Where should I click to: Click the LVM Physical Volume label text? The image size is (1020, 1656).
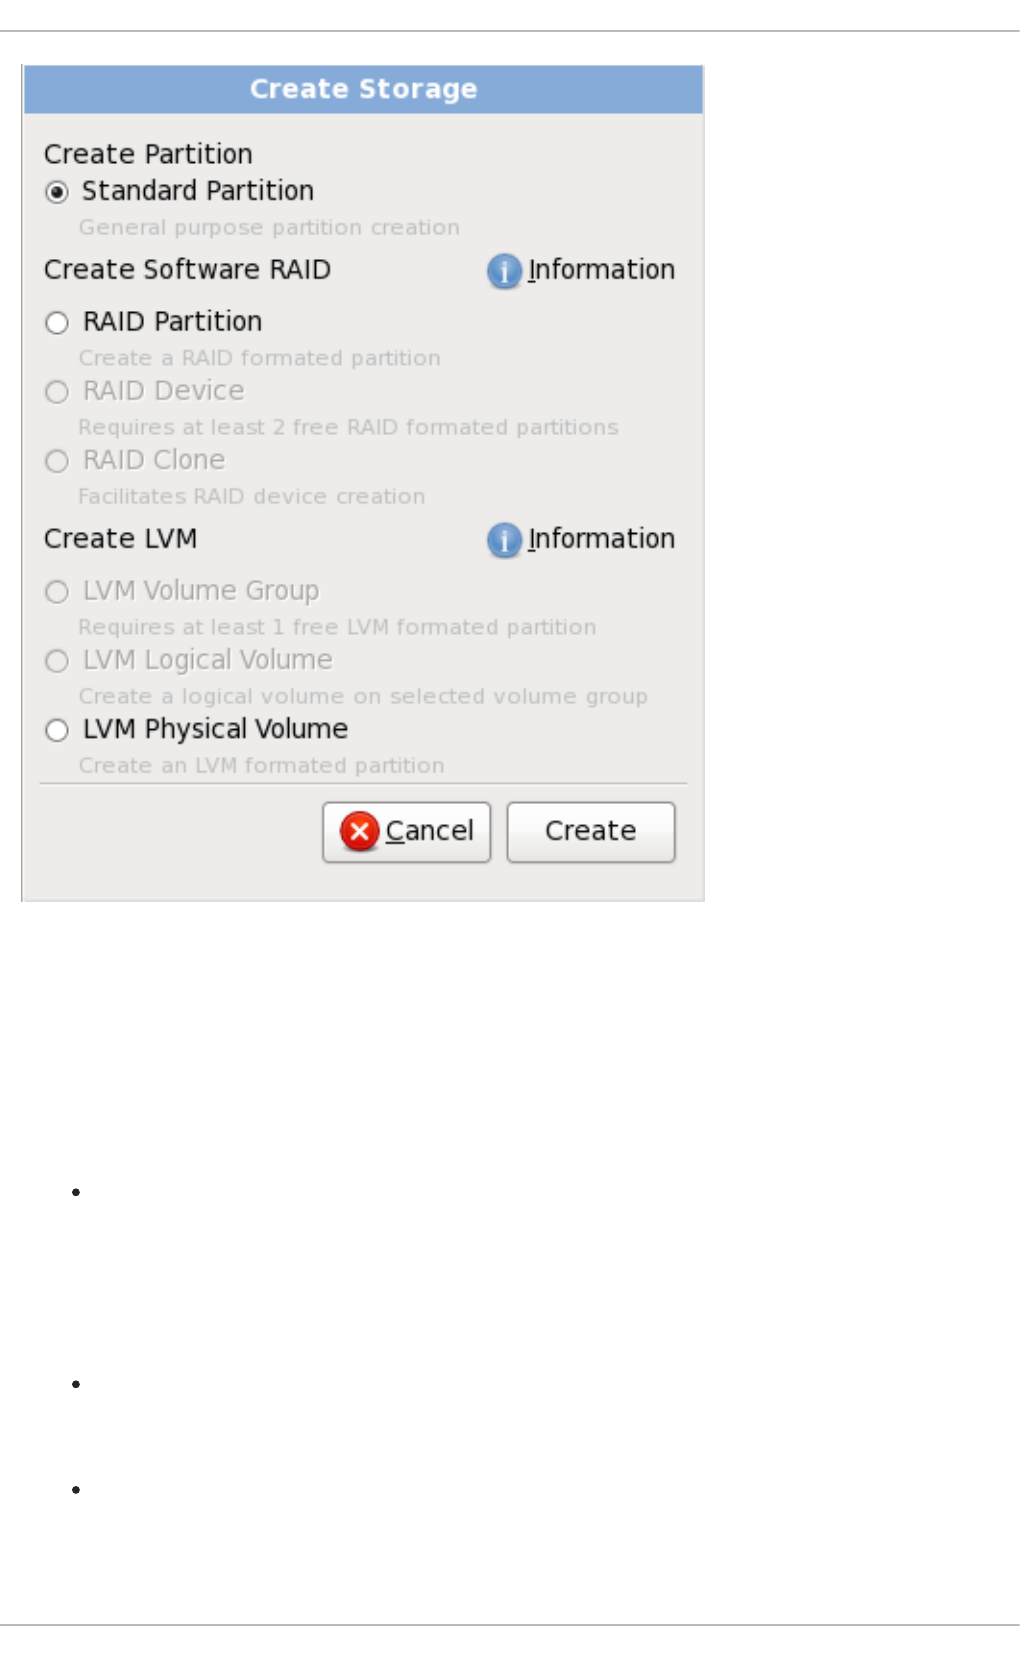(215, 729)
